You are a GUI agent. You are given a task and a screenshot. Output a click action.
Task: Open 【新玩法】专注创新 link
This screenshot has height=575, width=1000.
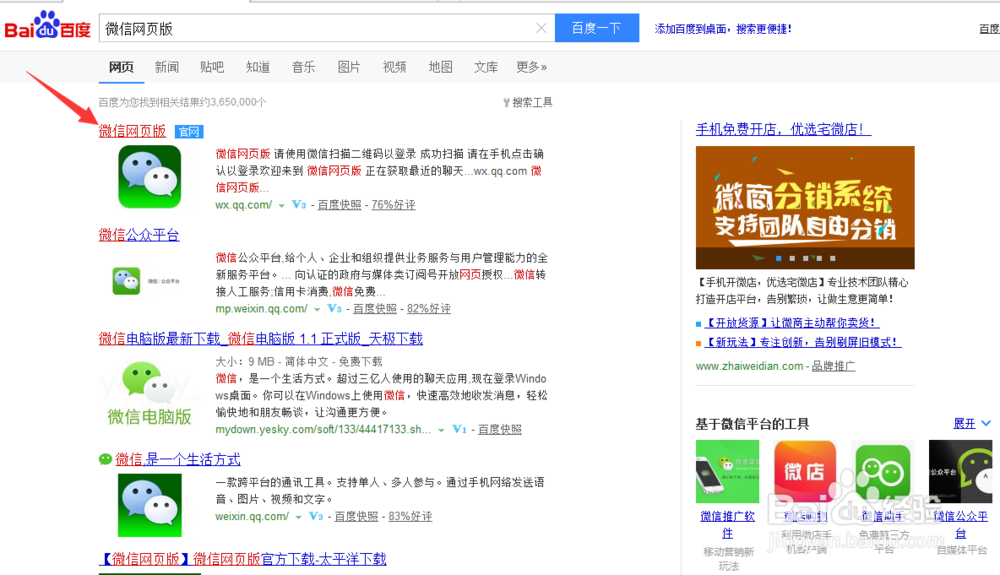(802, 342)
